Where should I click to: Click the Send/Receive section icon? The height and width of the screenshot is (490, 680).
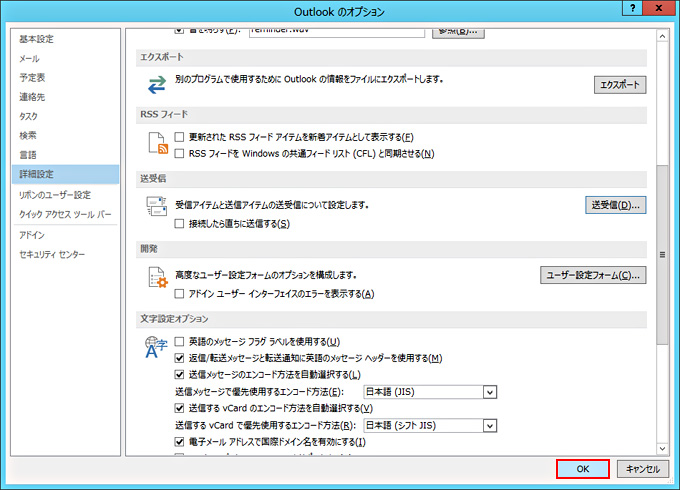(156, 207)
